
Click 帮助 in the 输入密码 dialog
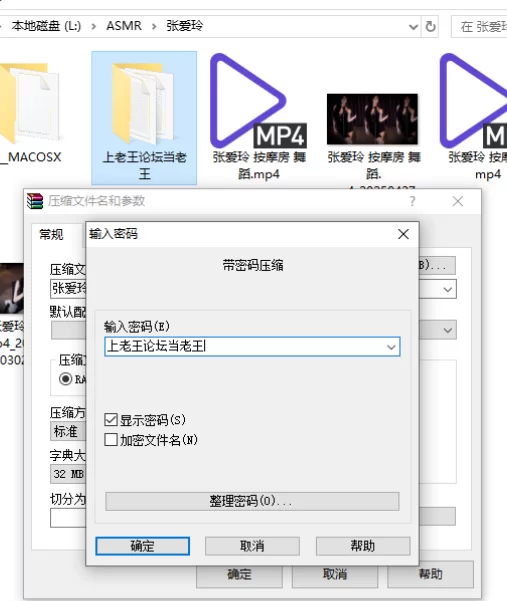363,546
